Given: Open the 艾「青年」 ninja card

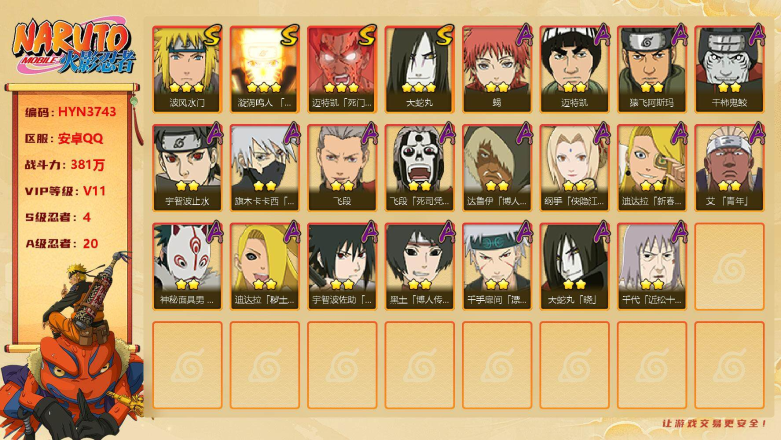Looking at the screenshot, I should 729,168.
